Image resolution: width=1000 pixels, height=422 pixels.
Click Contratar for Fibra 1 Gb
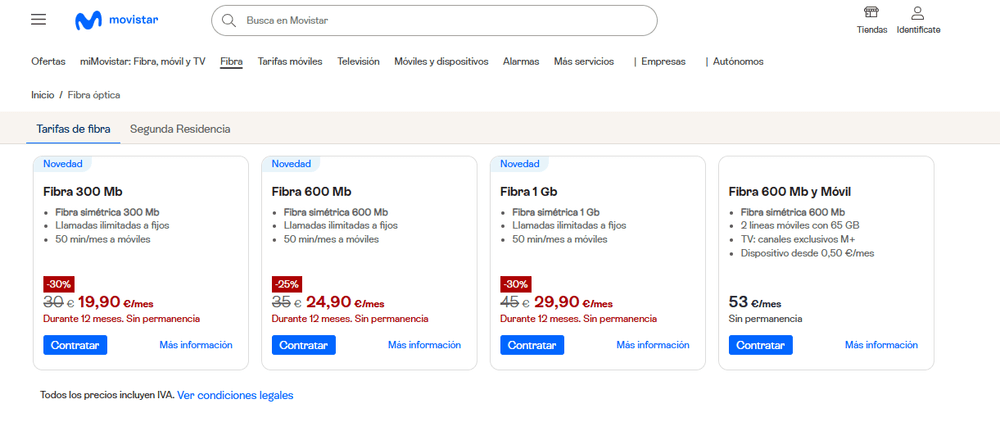[532, 345]
